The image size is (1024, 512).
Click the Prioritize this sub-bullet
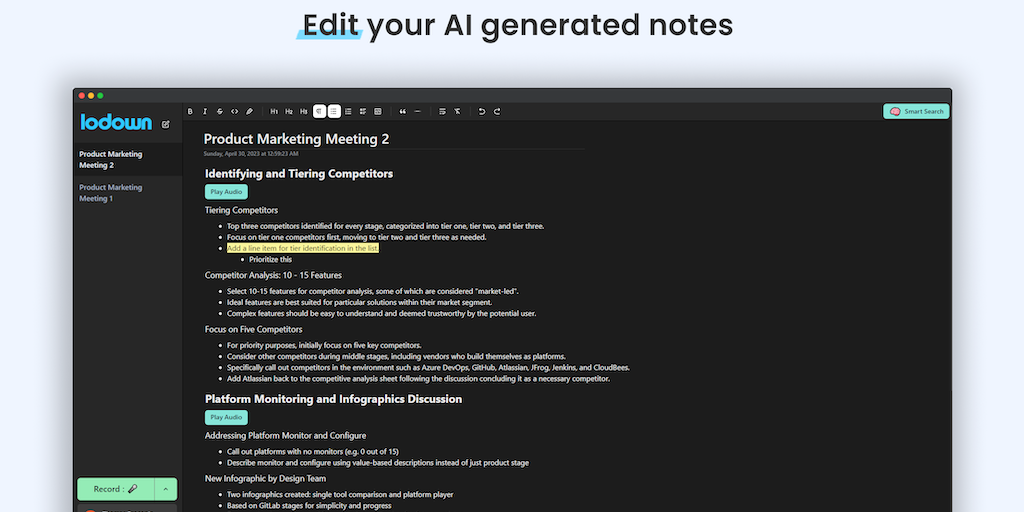point(270,259)
